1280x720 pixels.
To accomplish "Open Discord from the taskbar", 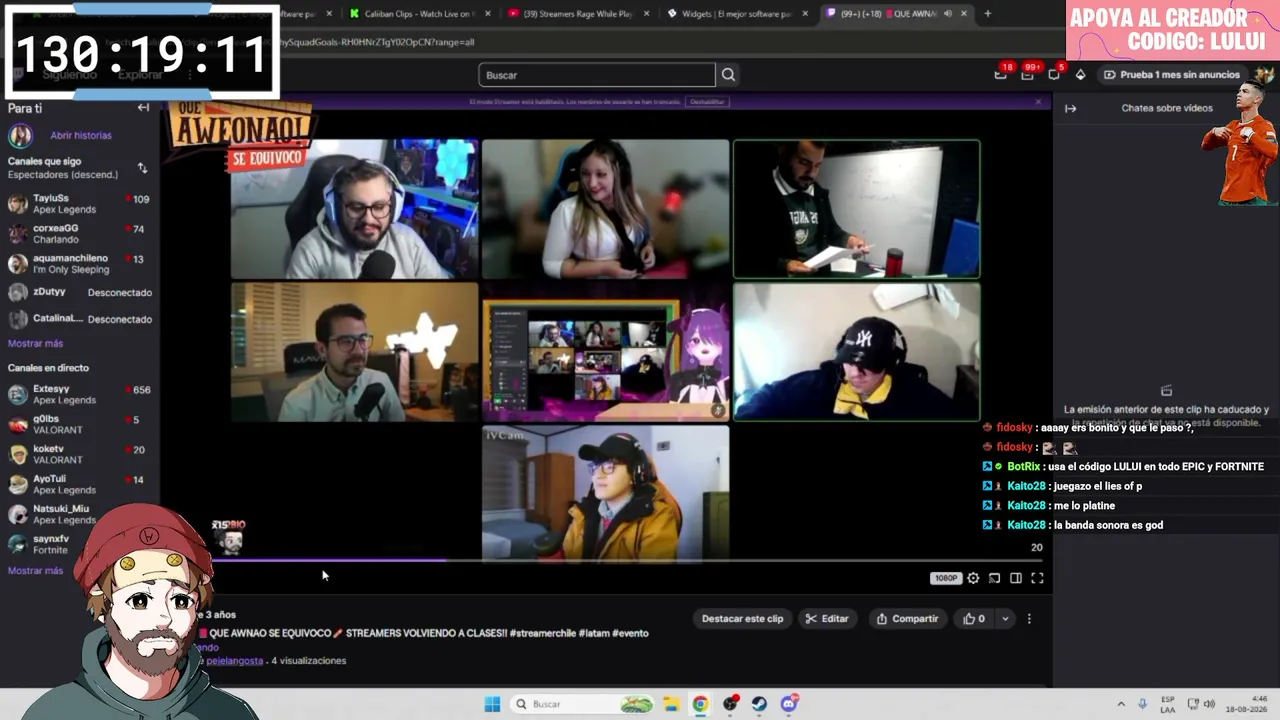I will 789,704.
